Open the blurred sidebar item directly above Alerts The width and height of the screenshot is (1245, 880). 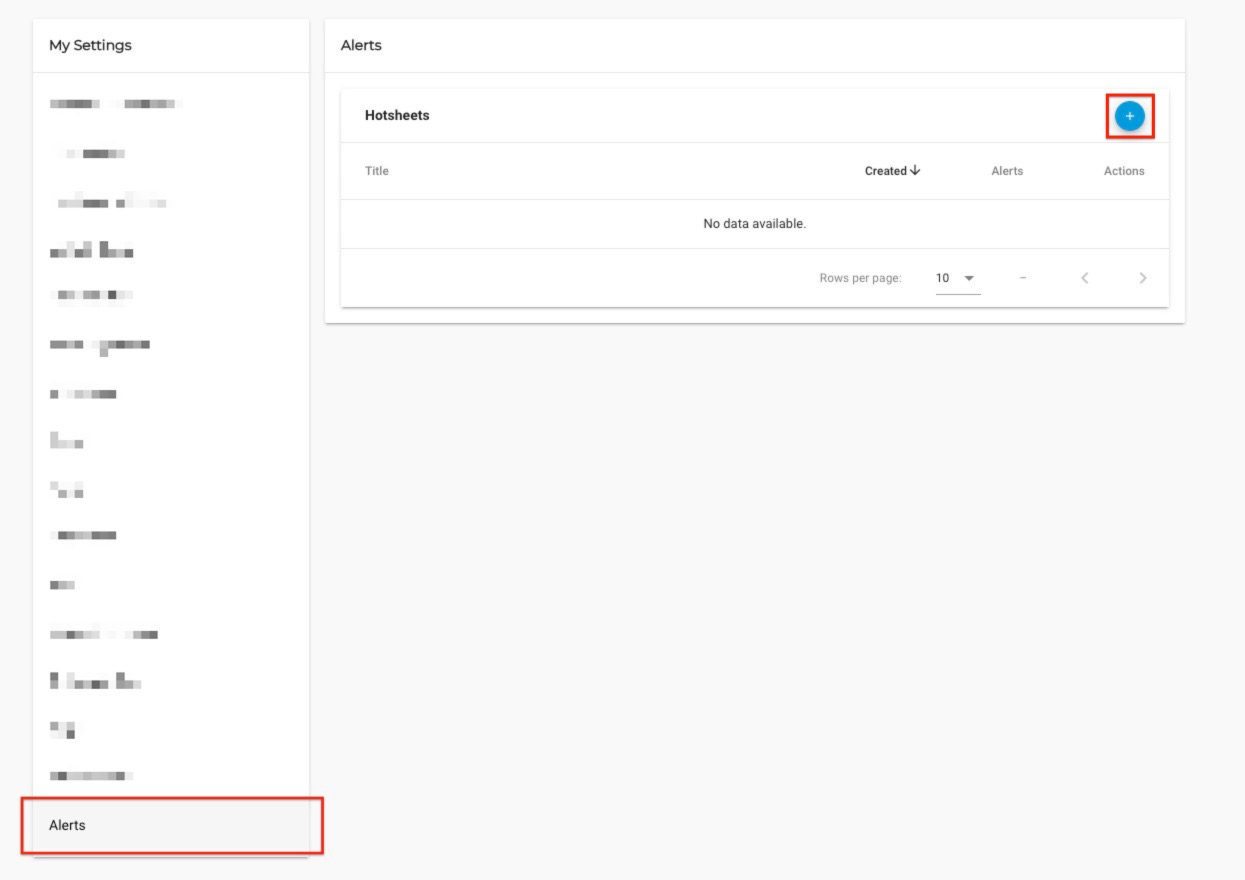(91, 775)
